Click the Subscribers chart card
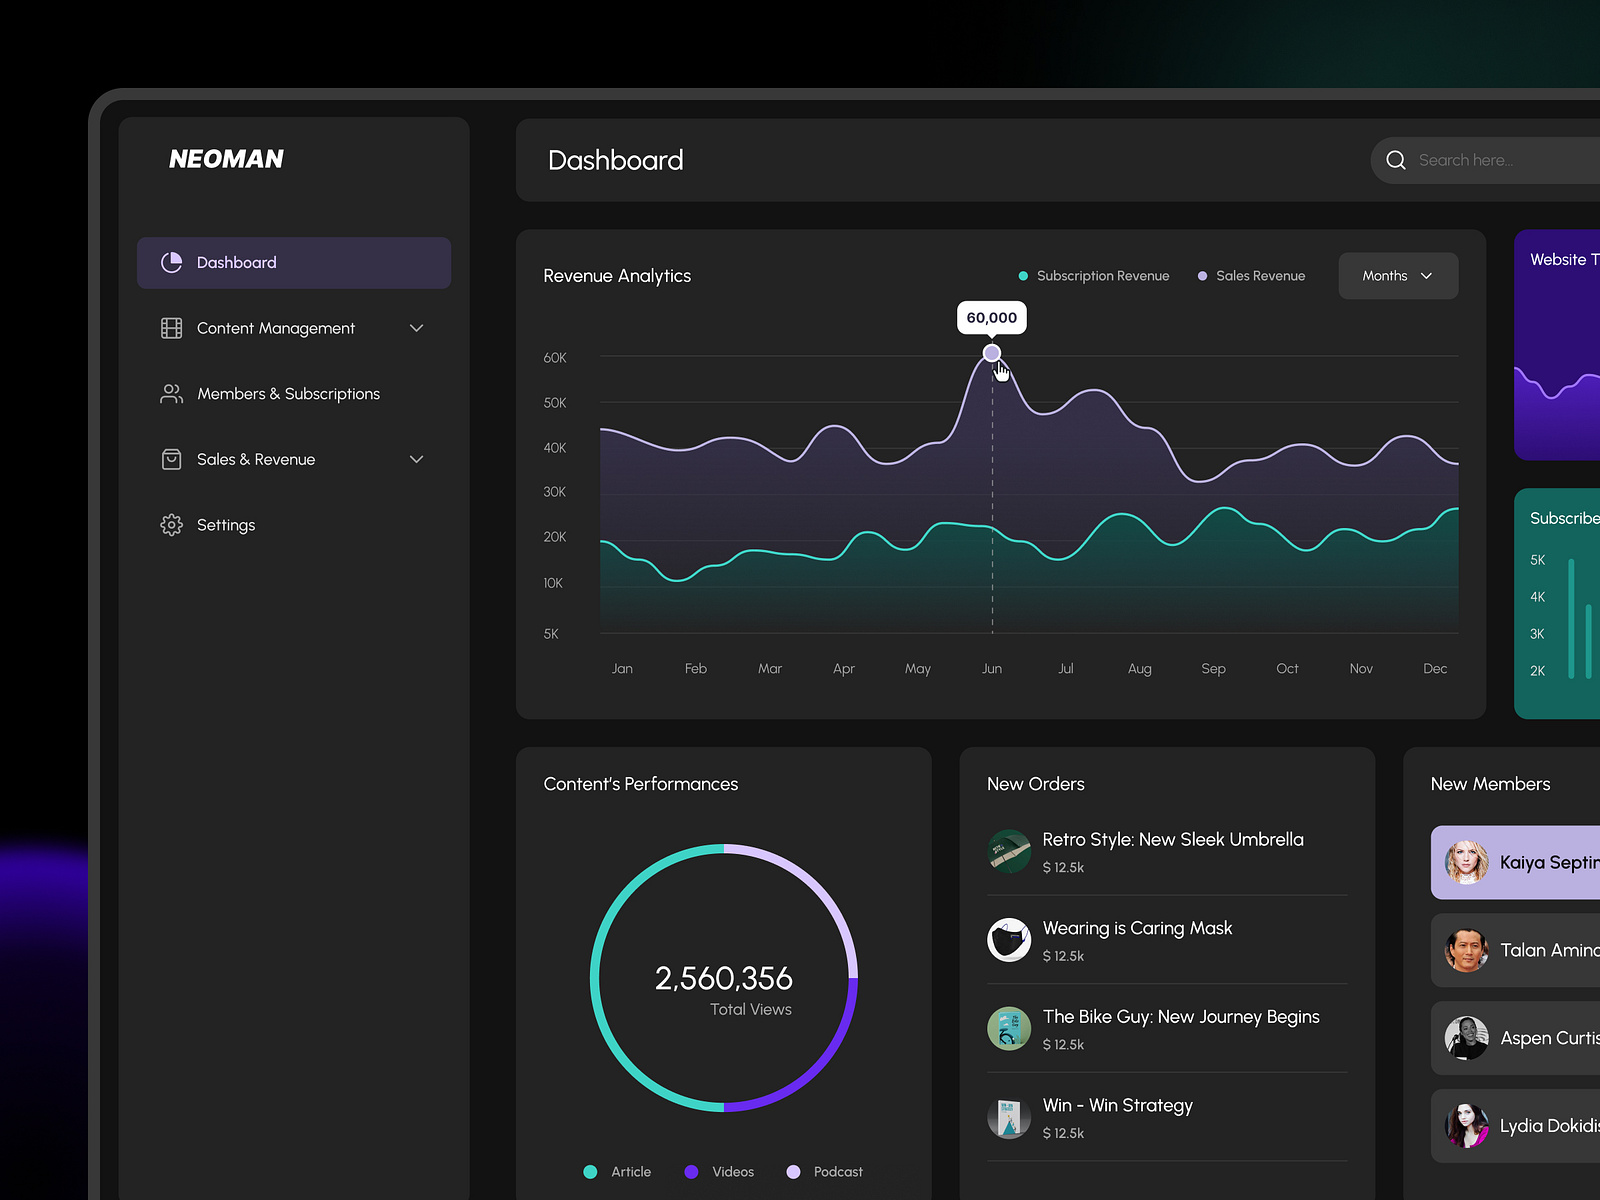 tap(1557, 603)
